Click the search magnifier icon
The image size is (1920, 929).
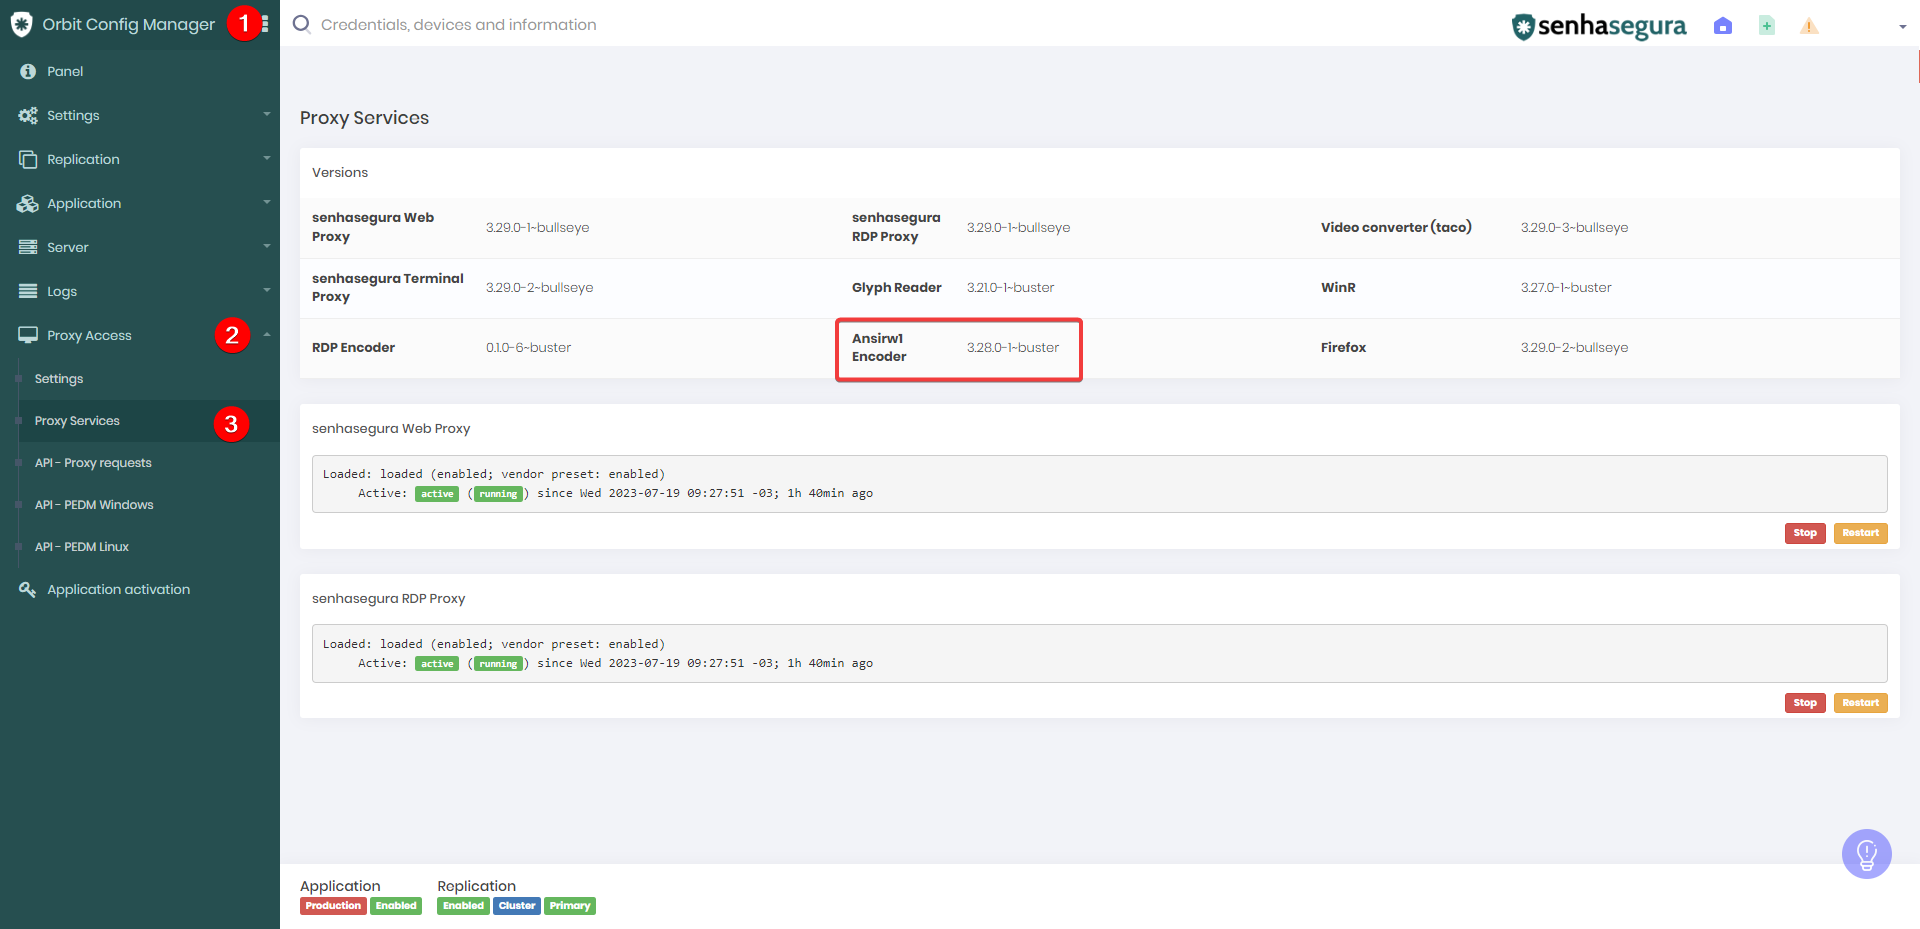(301, 24)
